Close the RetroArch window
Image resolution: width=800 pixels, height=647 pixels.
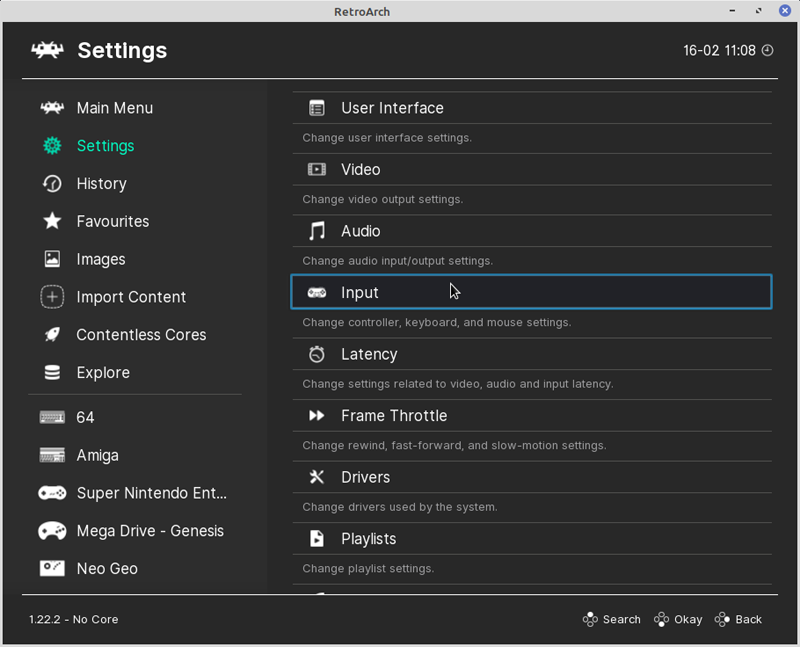[x=785, y=11]
